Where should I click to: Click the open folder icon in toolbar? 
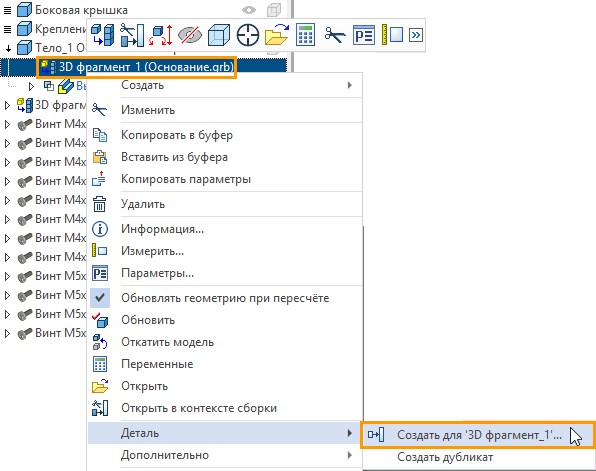click(276, 35)
